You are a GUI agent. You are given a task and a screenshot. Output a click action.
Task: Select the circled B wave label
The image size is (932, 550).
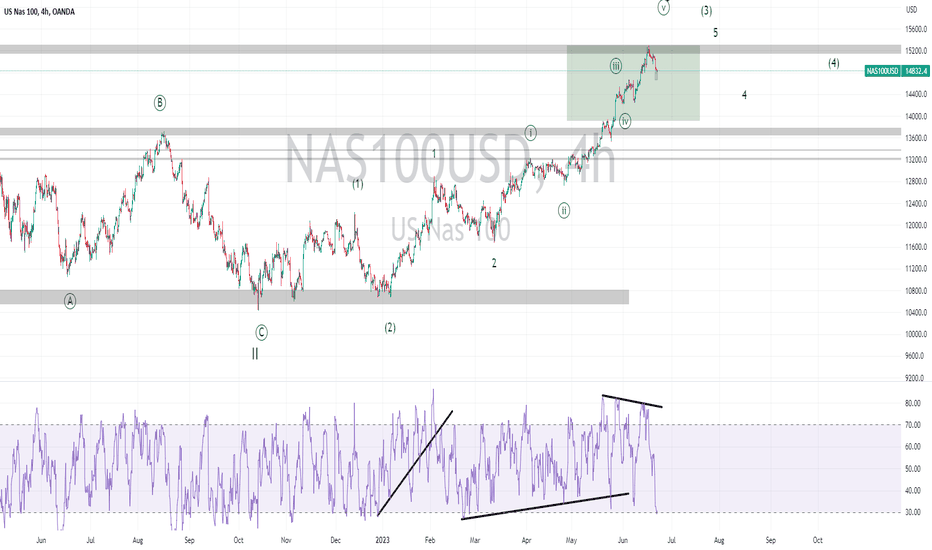[x=160, y=103]
